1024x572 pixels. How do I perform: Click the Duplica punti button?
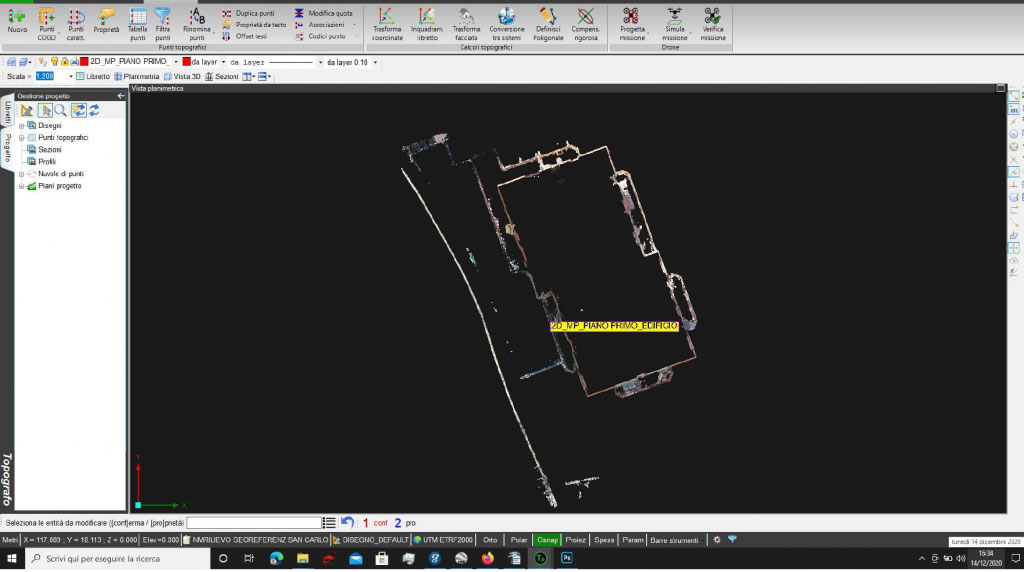click(x=248, y=13)
